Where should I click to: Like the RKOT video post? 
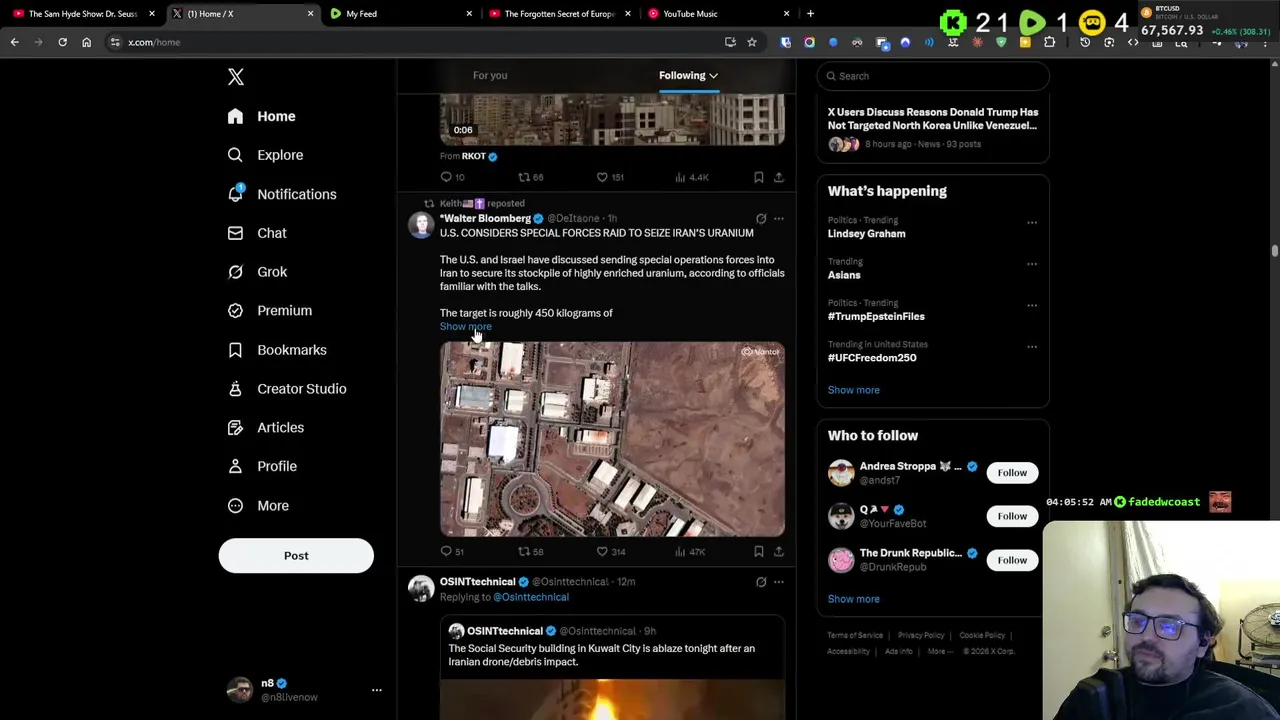point(602,177)
